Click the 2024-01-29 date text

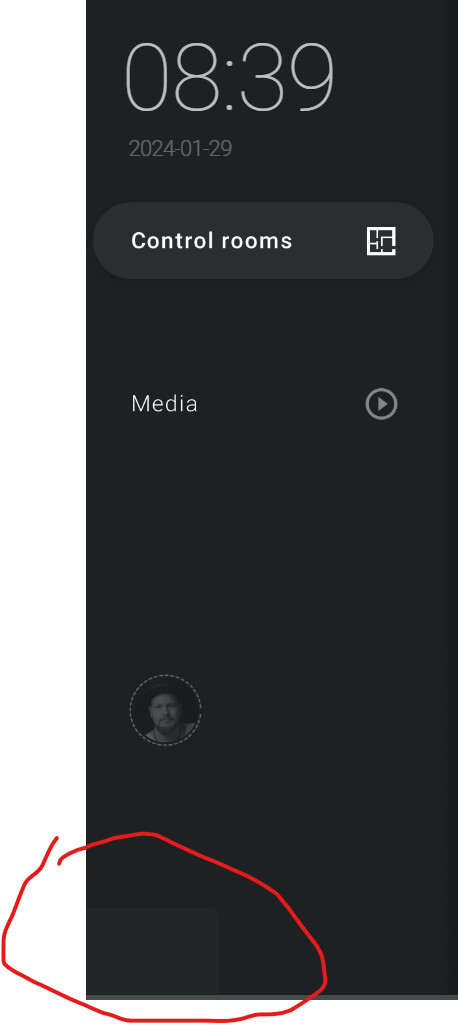[x=180, y=148]
